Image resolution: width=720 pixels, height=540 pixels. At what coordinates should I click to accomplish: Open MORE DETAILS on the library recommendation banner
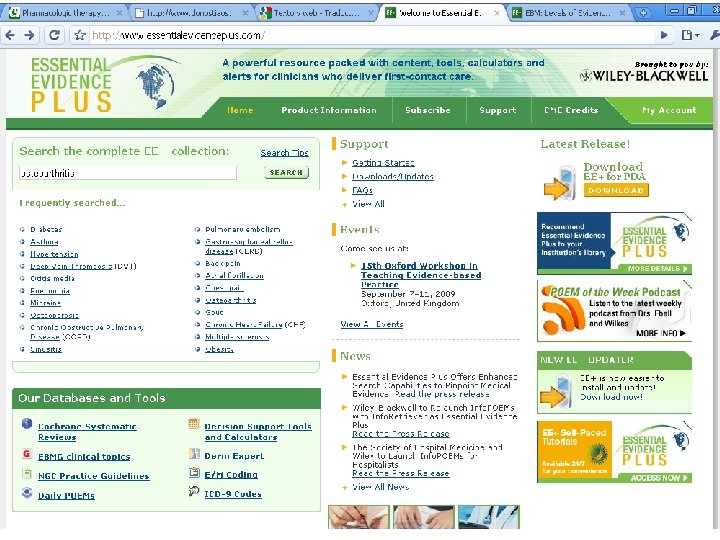[657, 269]
